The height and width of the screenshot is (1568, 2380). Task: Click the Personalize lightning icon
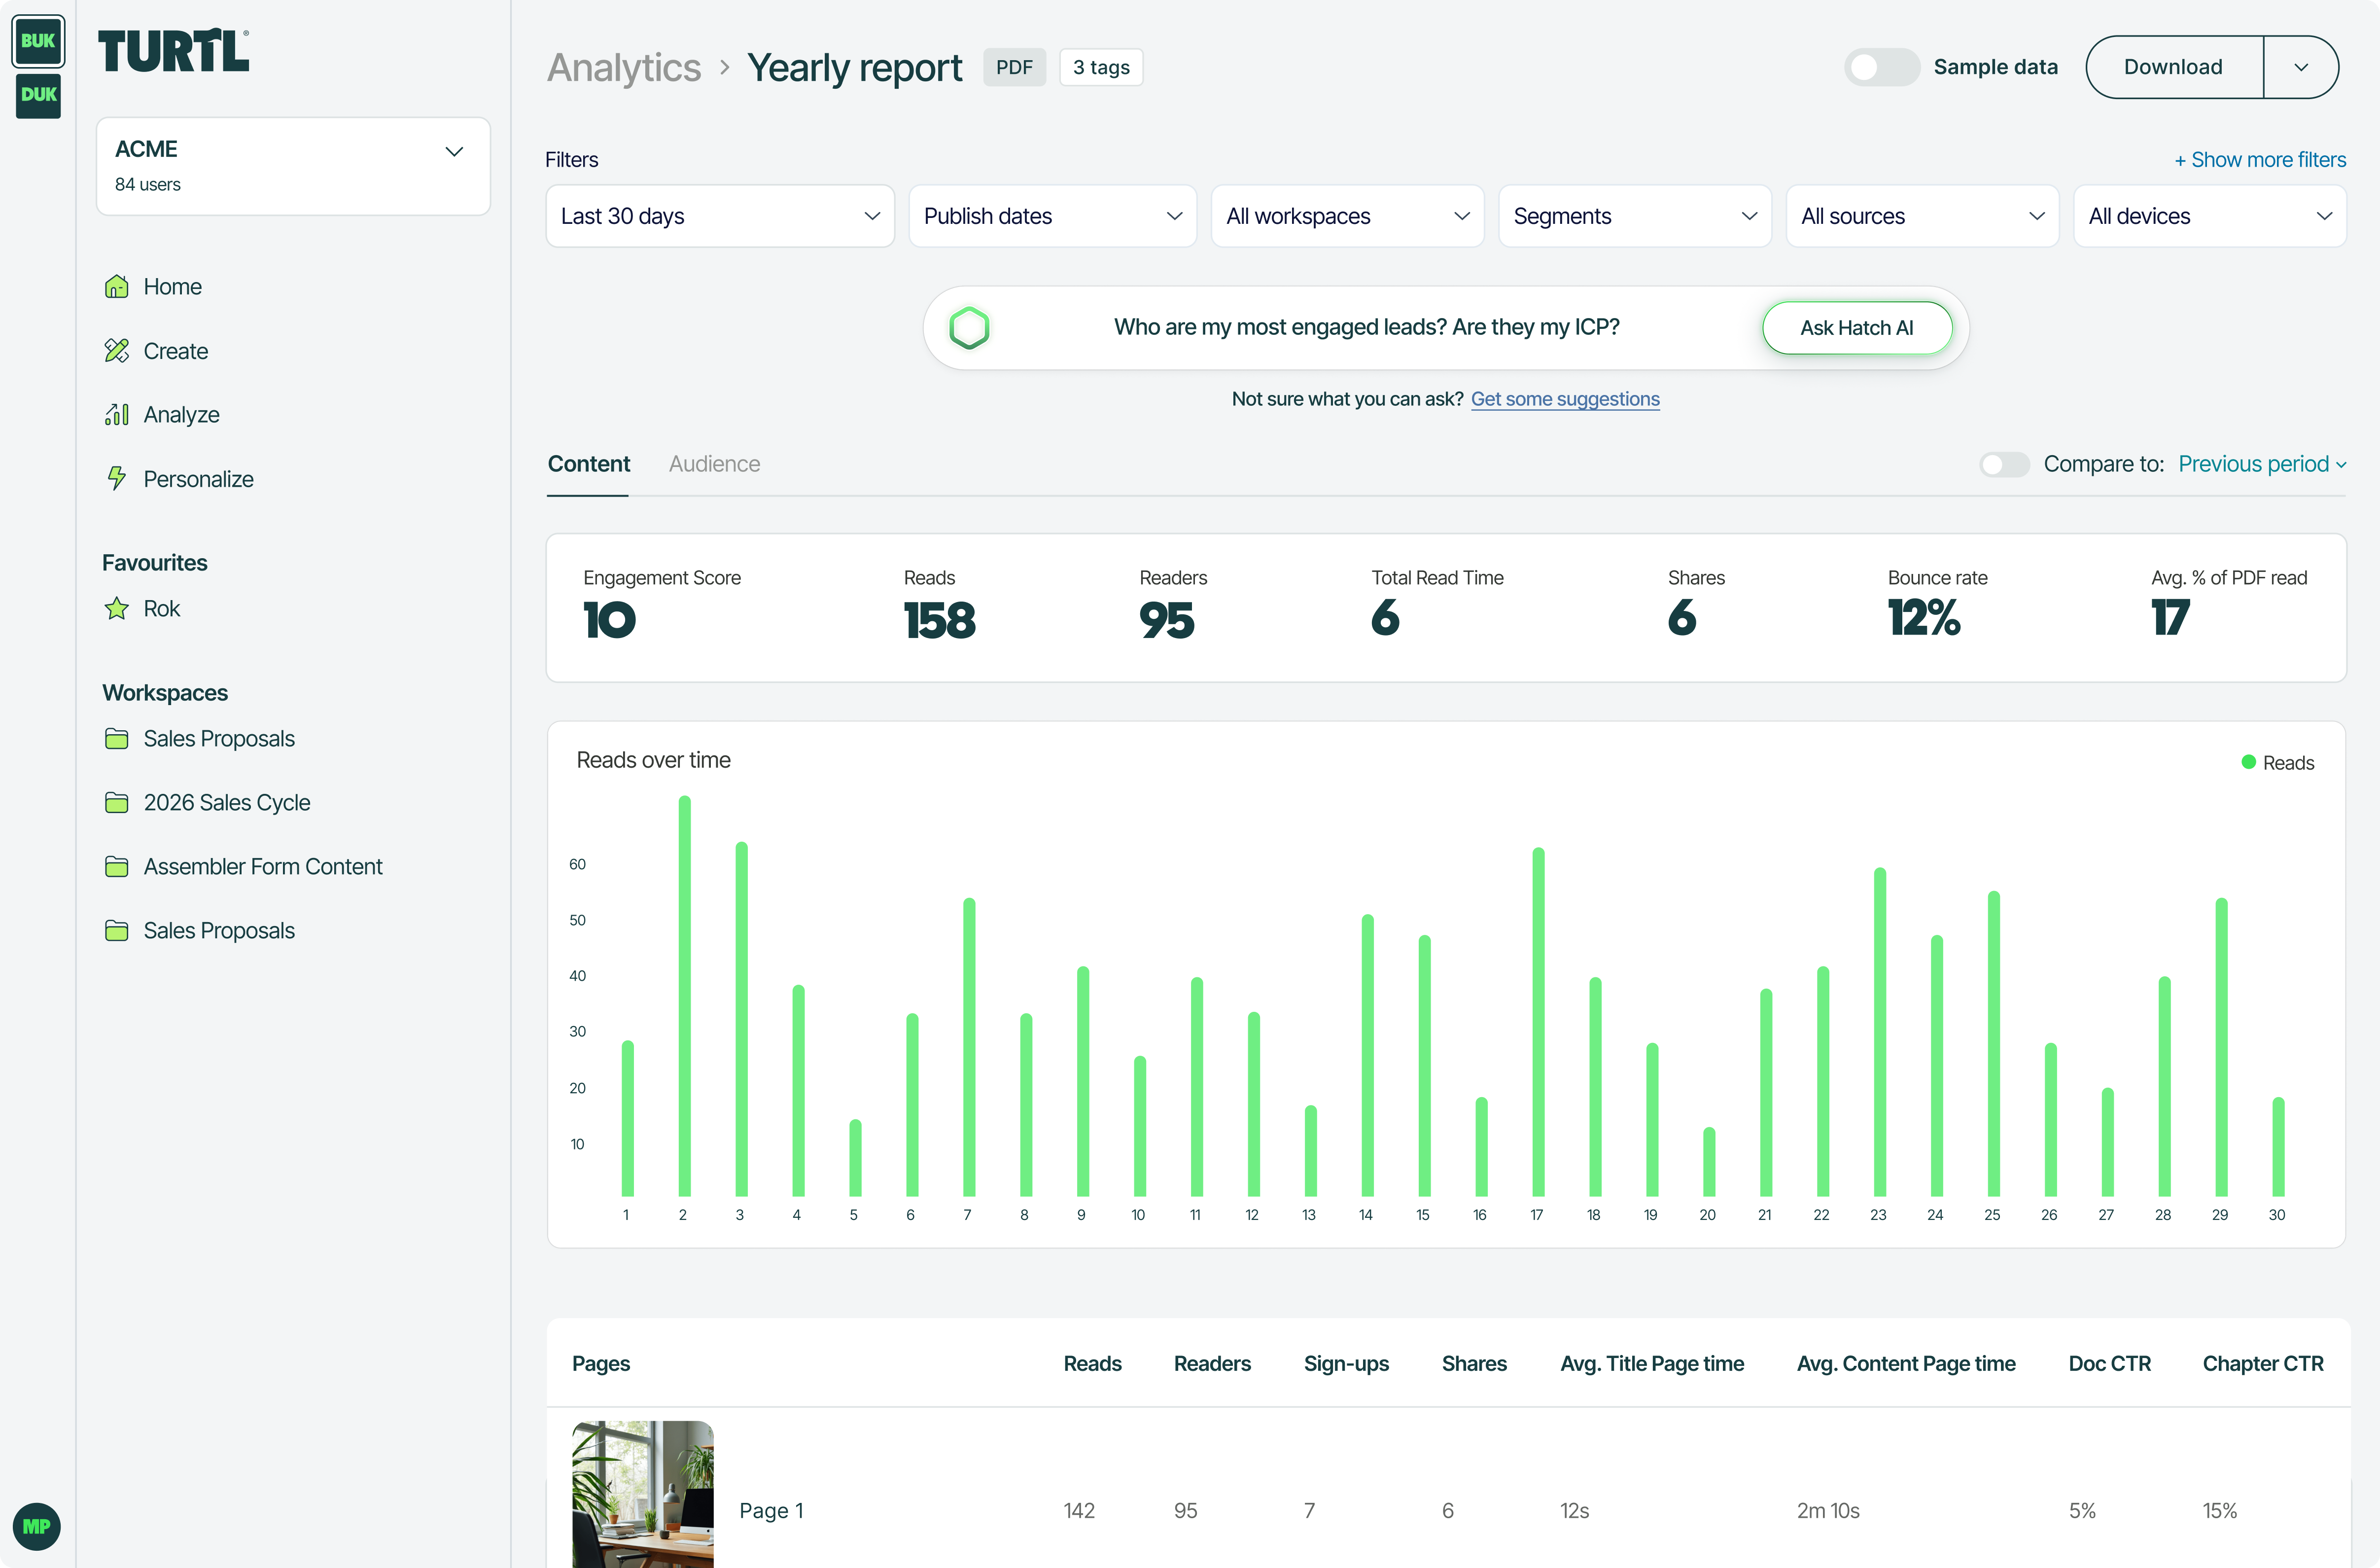pos(117,479)
